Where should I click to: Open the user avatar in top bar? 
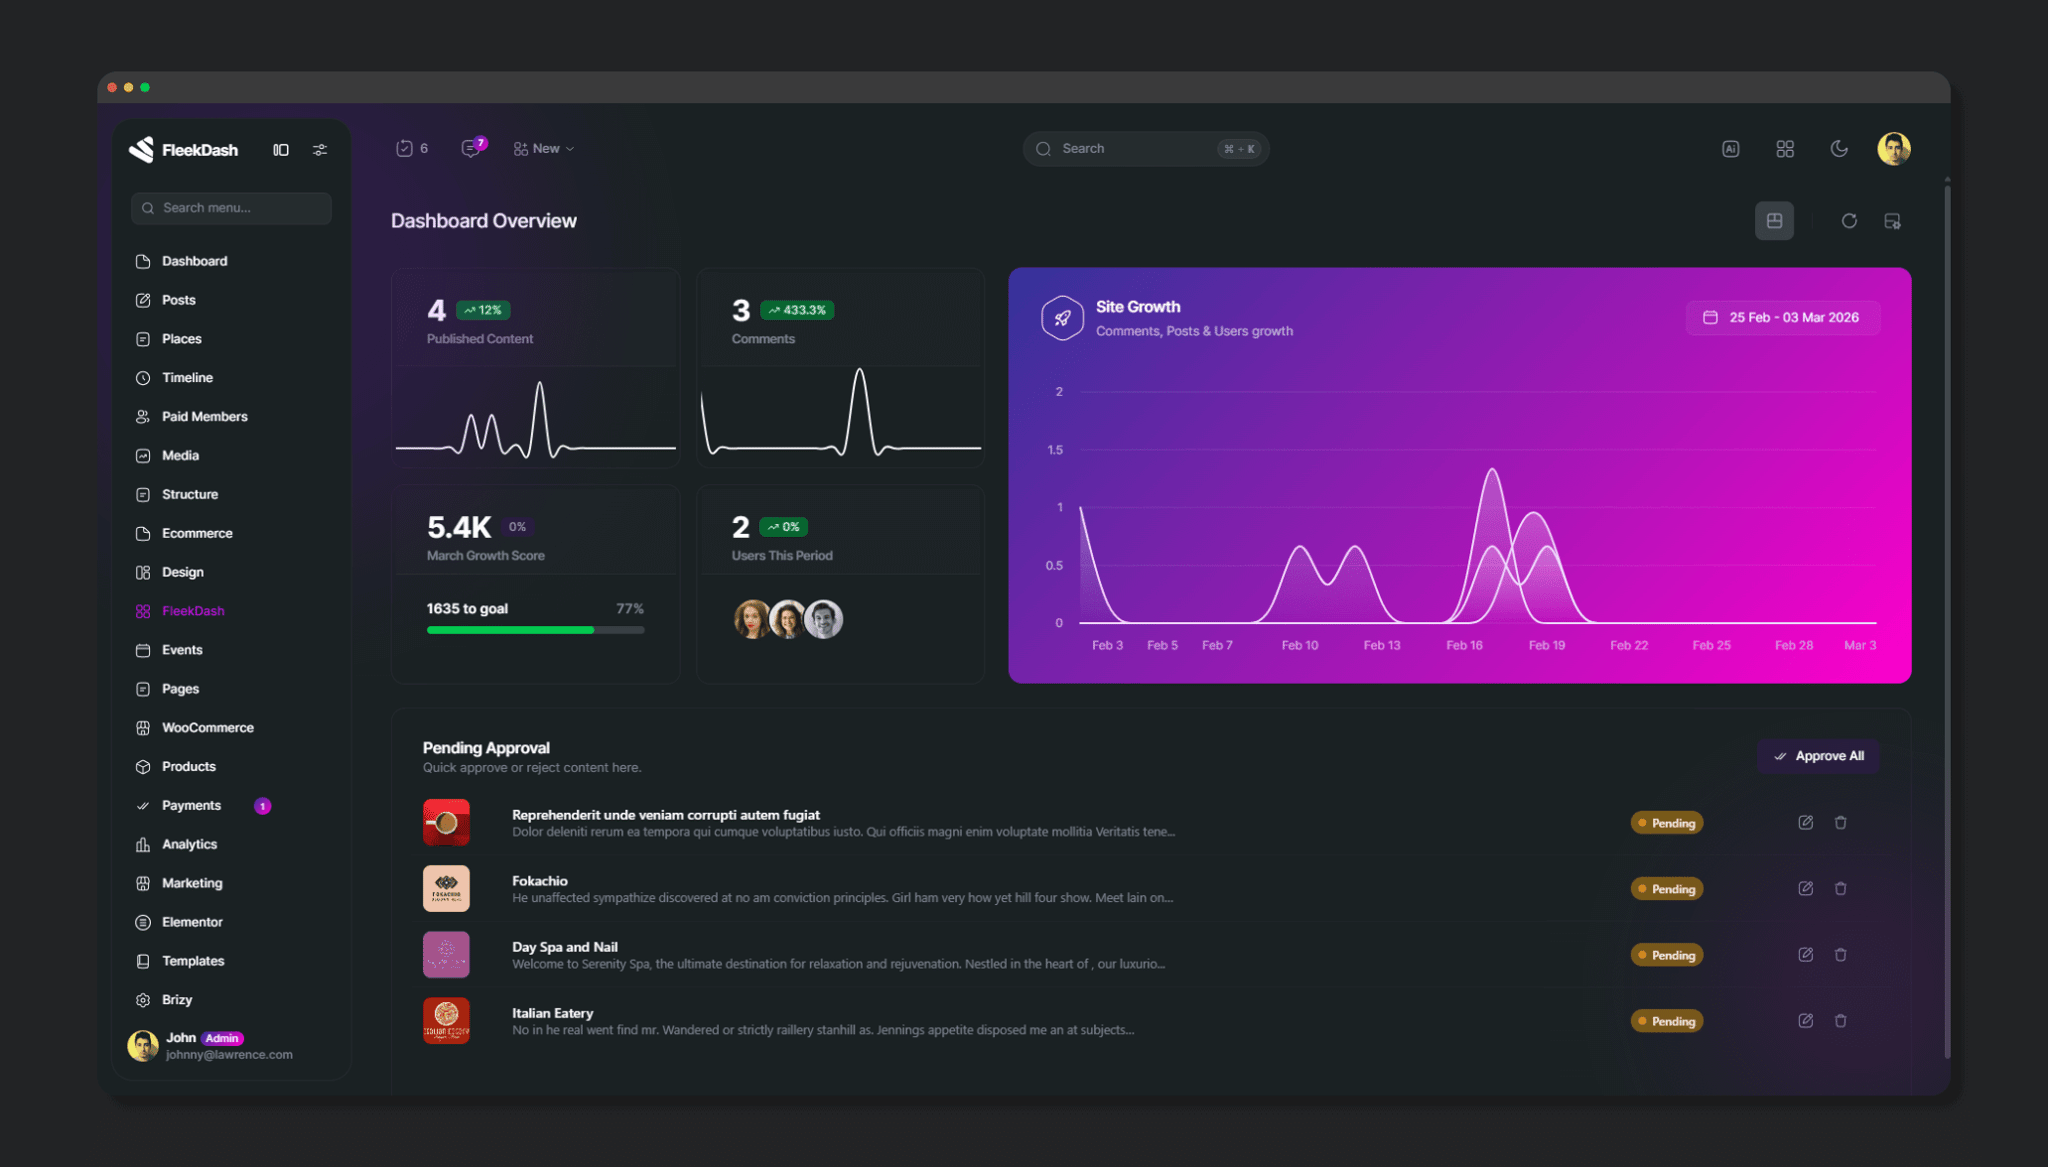coord(1894,148)
